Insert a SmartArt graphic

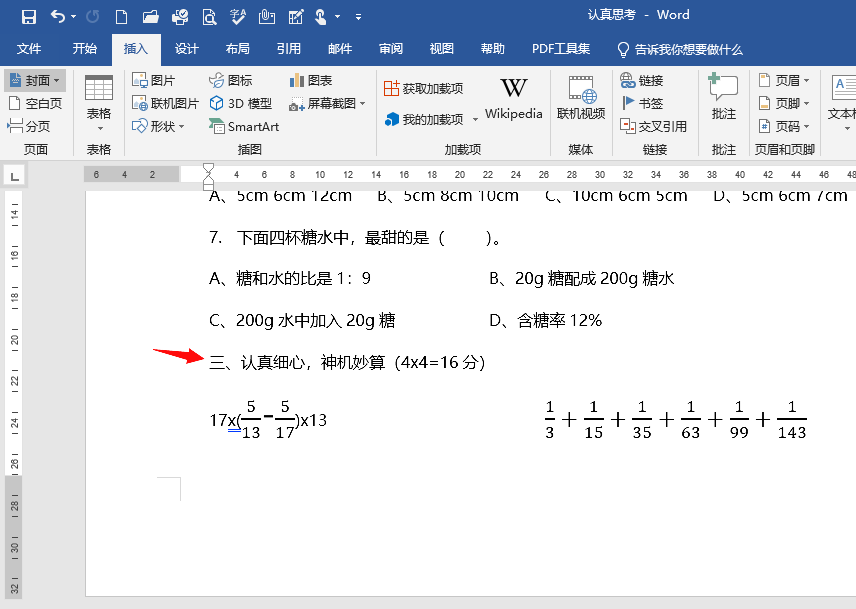[x=244, y=126]
